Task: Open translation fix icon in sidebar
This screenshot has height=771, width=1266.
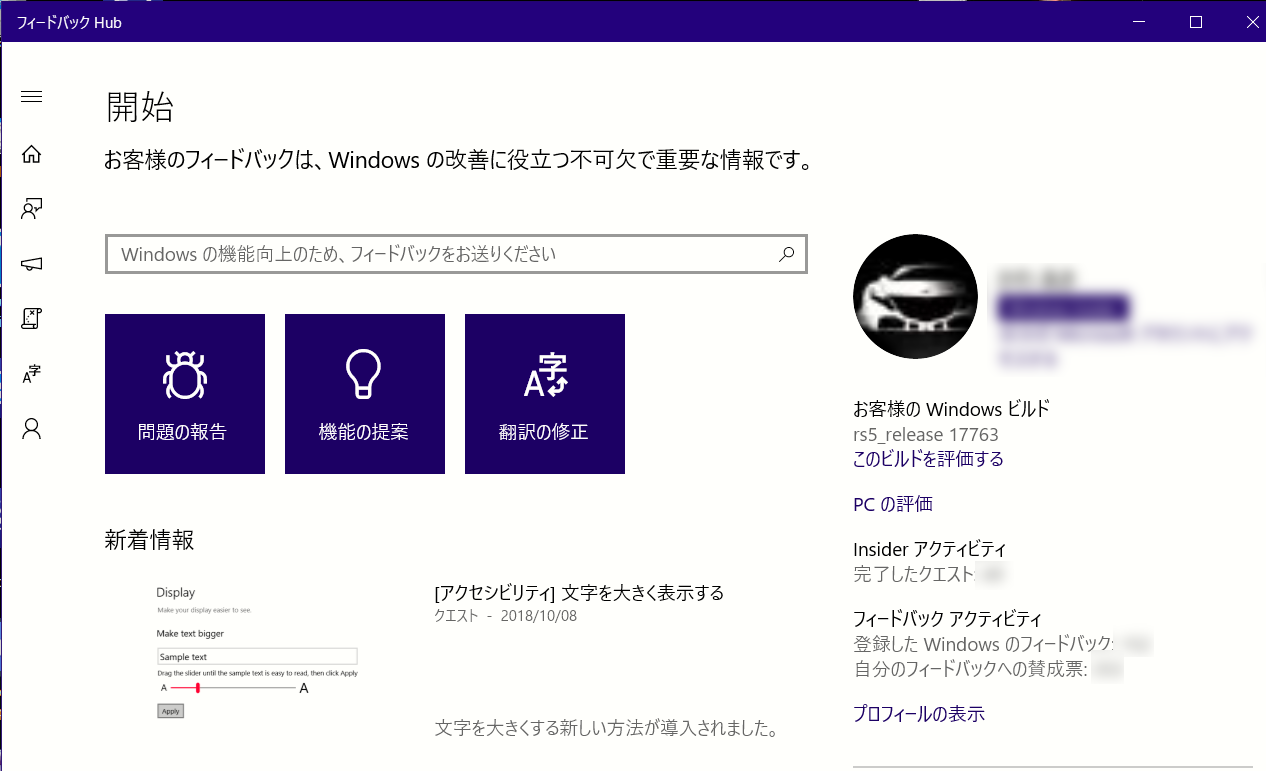Action: 32,374
